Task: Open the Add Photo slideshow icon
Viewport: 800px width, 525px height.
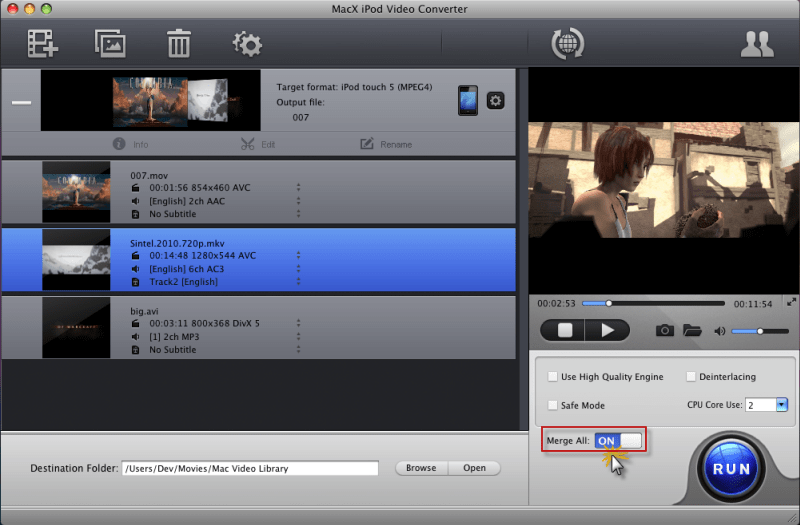Action: click(110, 43)
